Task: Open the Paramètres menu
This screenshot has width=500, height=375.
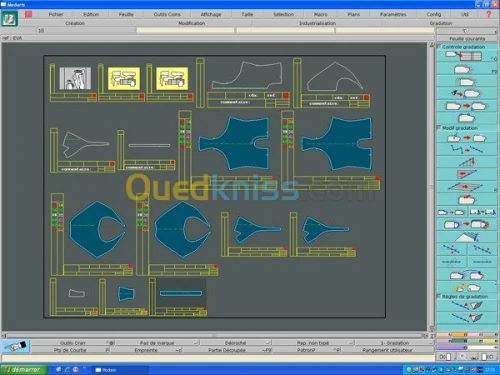Action: pos(393,14)
